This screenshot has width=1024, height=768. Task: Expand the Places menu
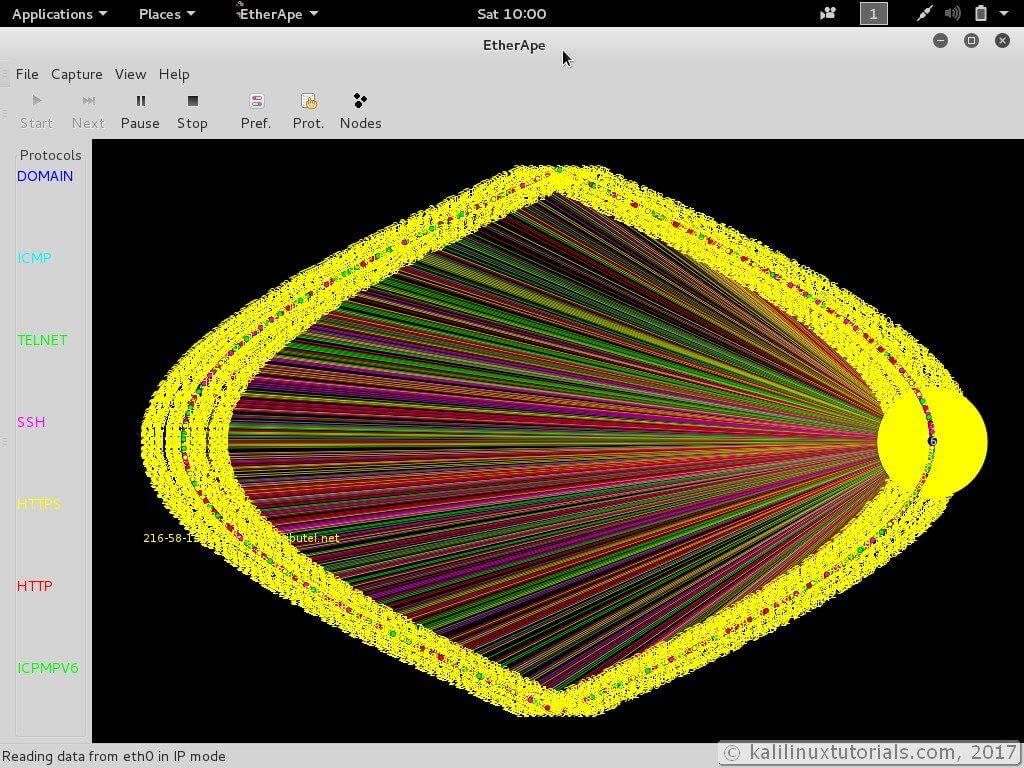point(166,14)
